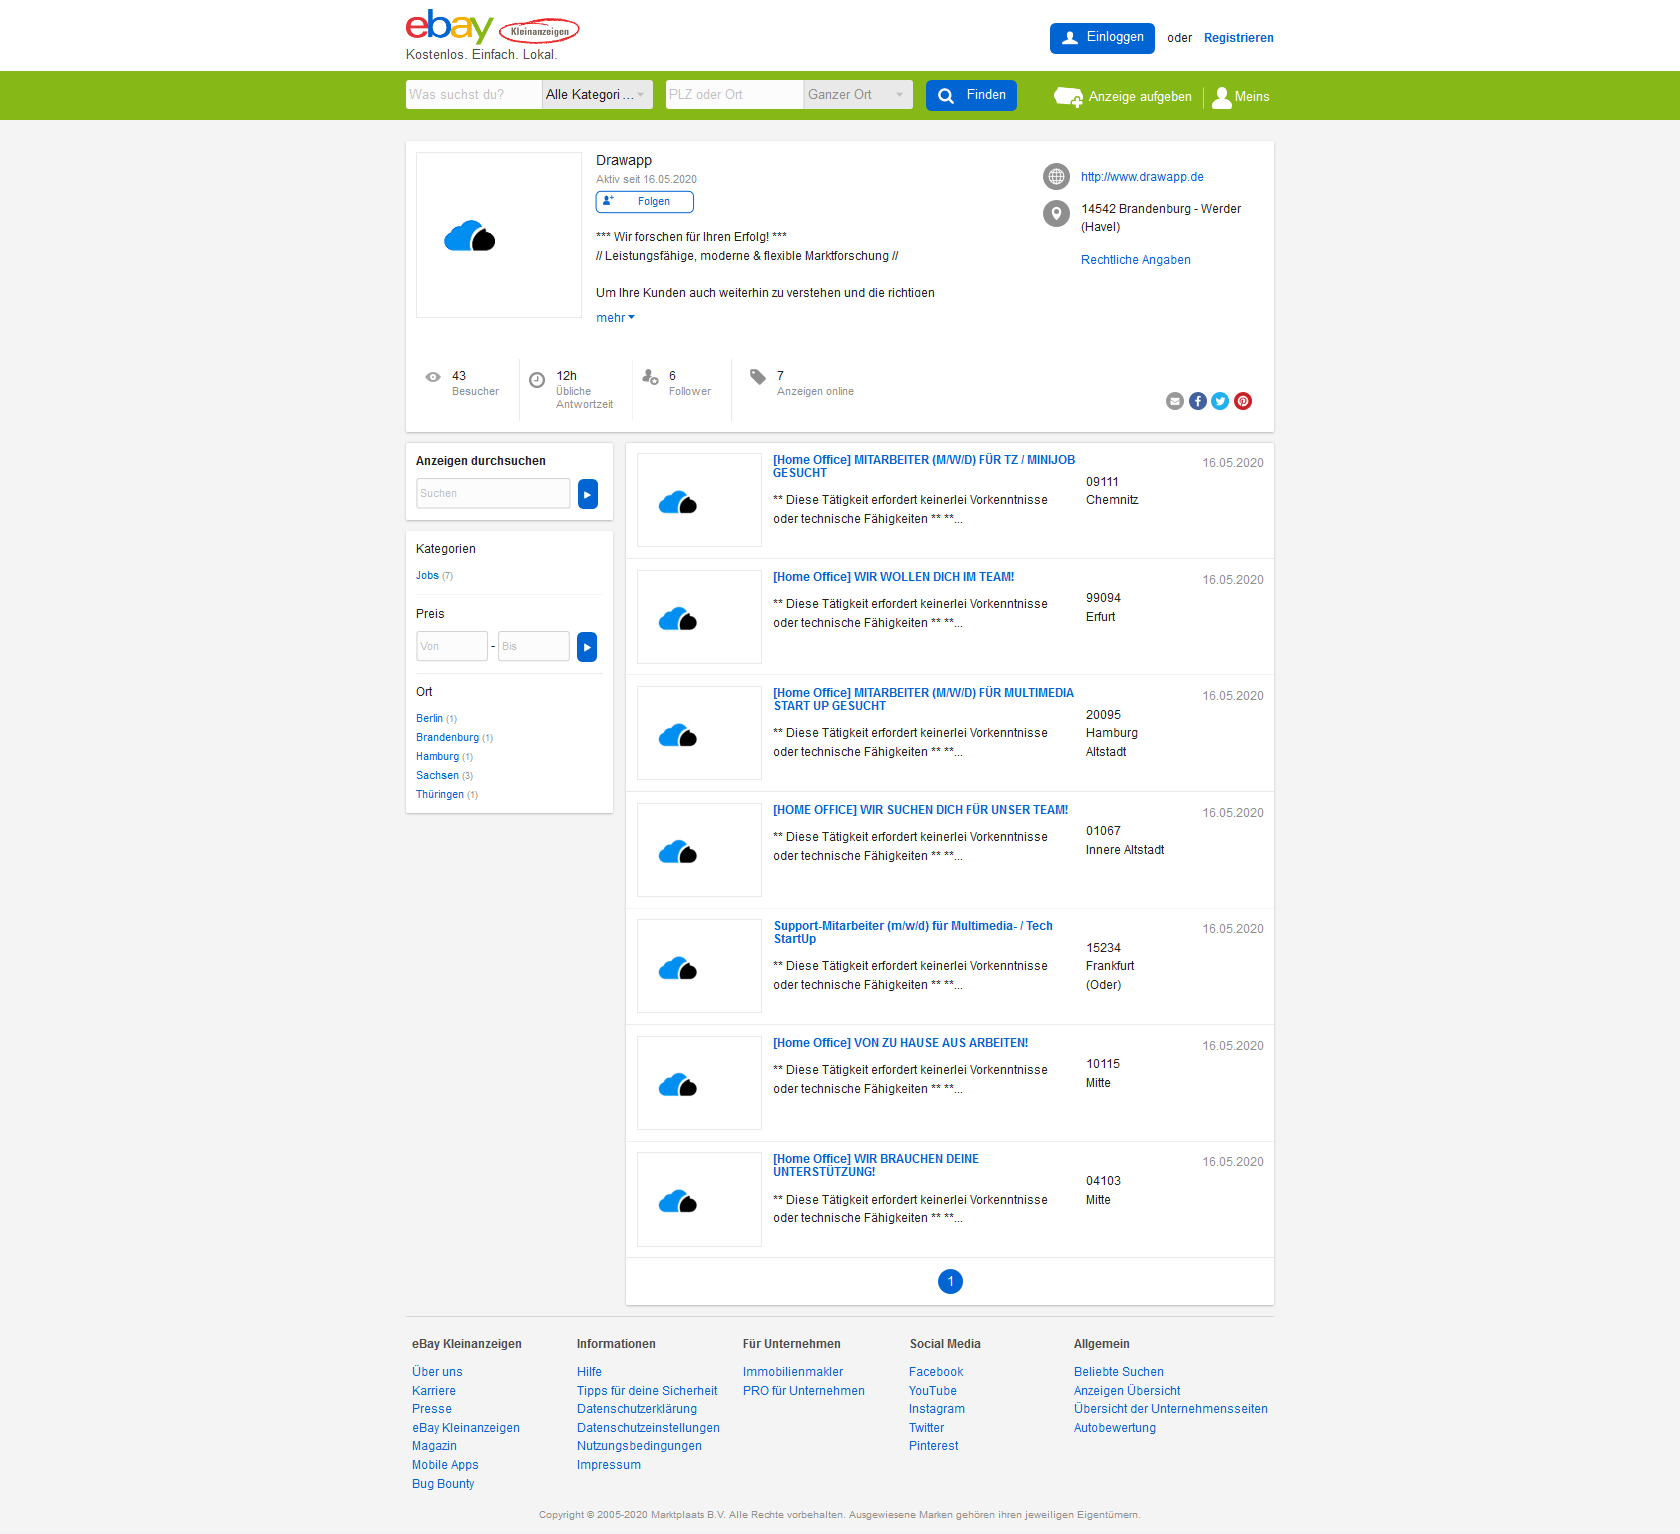Click the Besucher eye icon
The width and height of the screenshot is (1680, 1534).
pos(433,377)
